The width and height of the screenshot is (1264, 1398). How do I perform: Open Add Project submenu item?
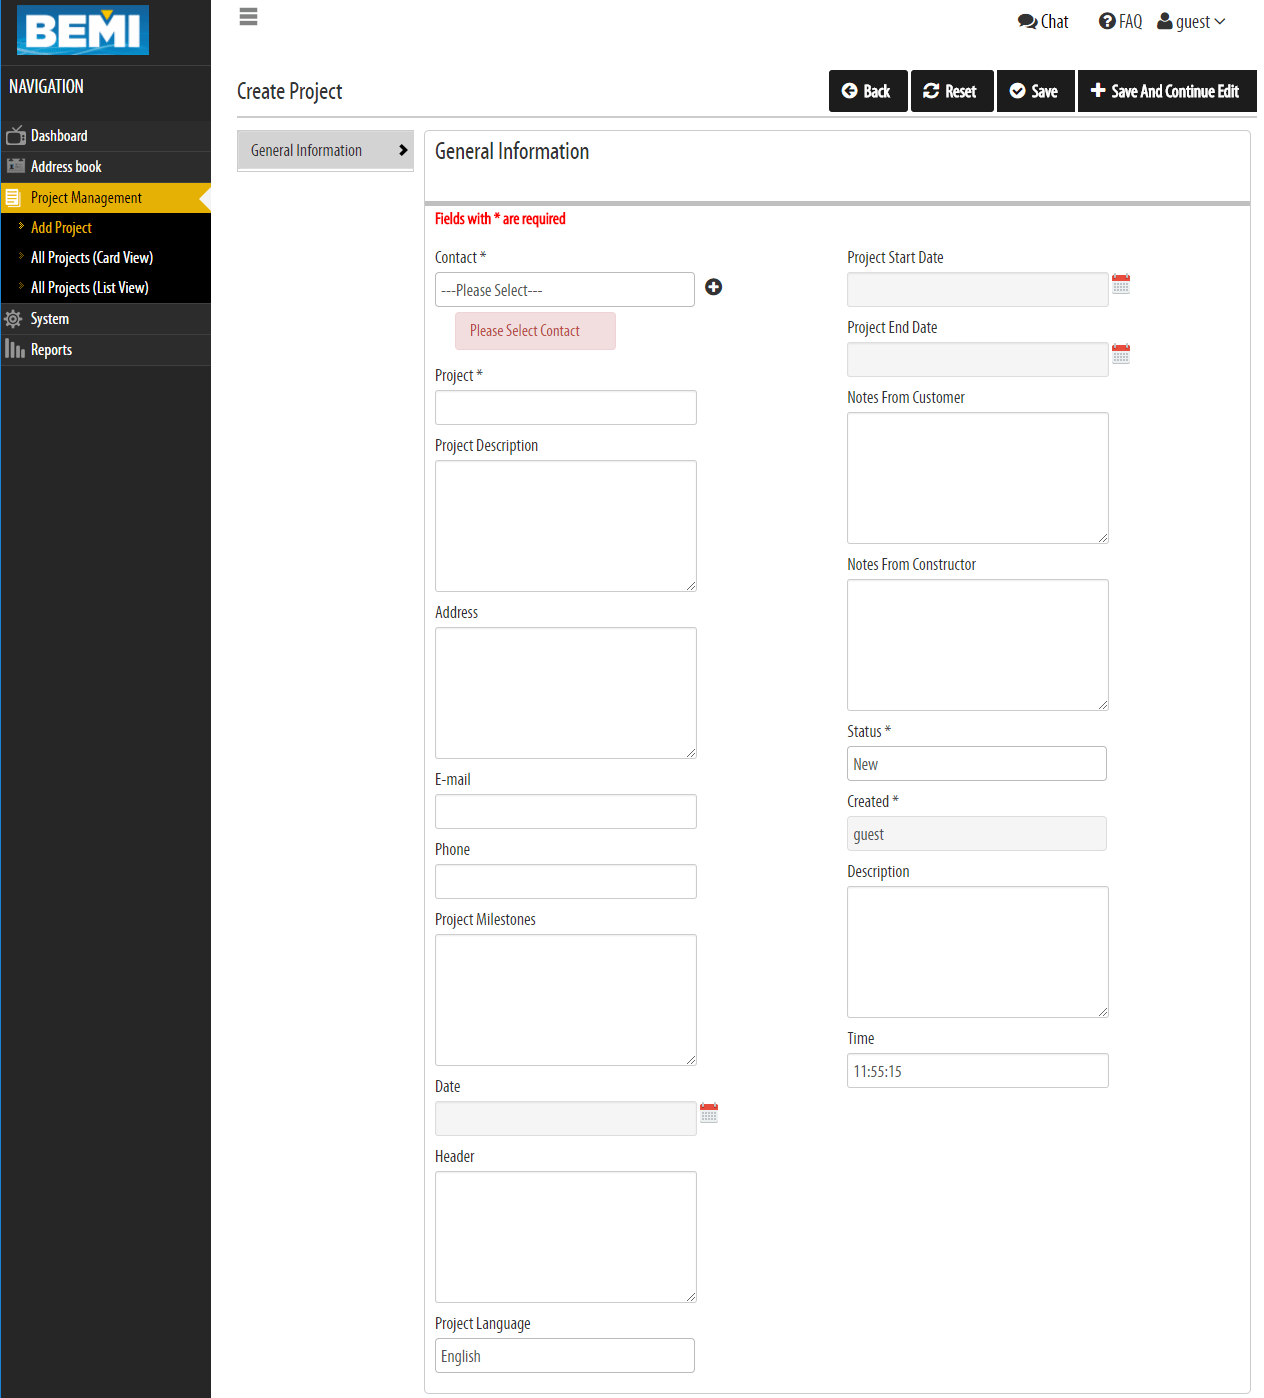tap(61, 228)
